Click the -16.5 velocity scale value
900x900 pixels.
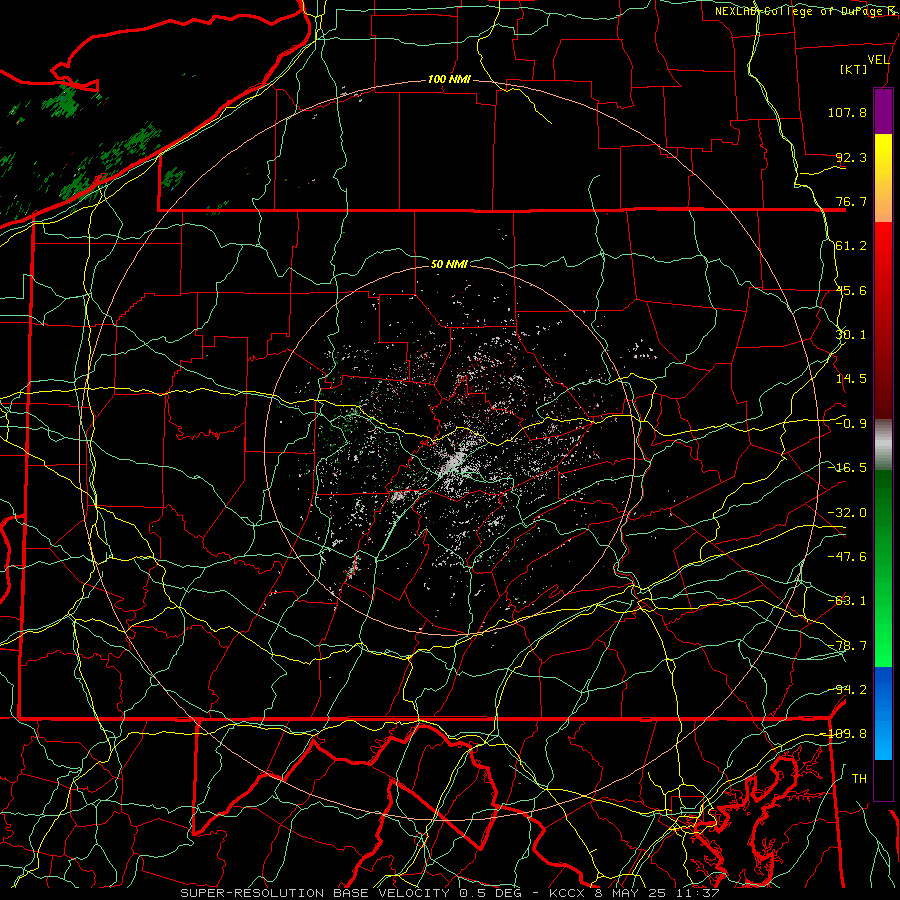847,468
